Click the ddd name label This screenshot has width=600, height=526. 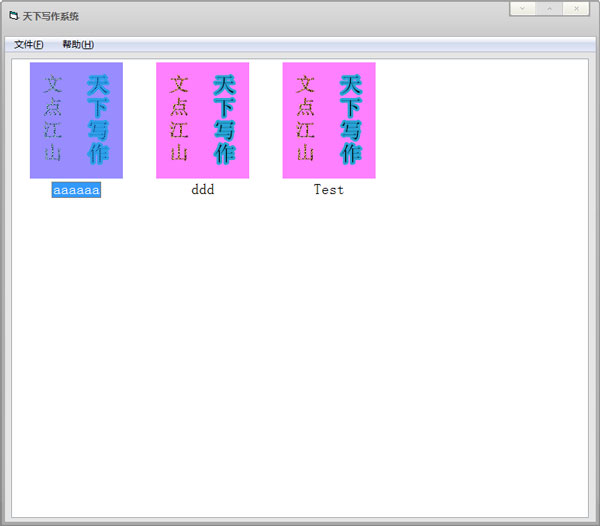tap(202, 190)
